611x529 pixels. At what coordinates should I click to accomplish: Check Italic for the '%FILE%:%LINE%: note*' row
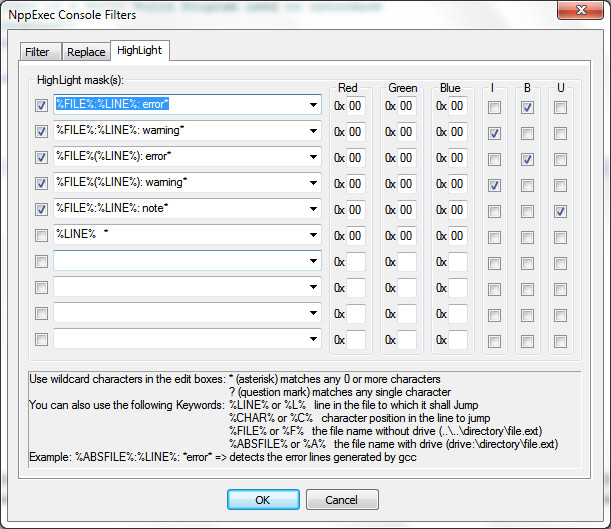pos(494,212)
